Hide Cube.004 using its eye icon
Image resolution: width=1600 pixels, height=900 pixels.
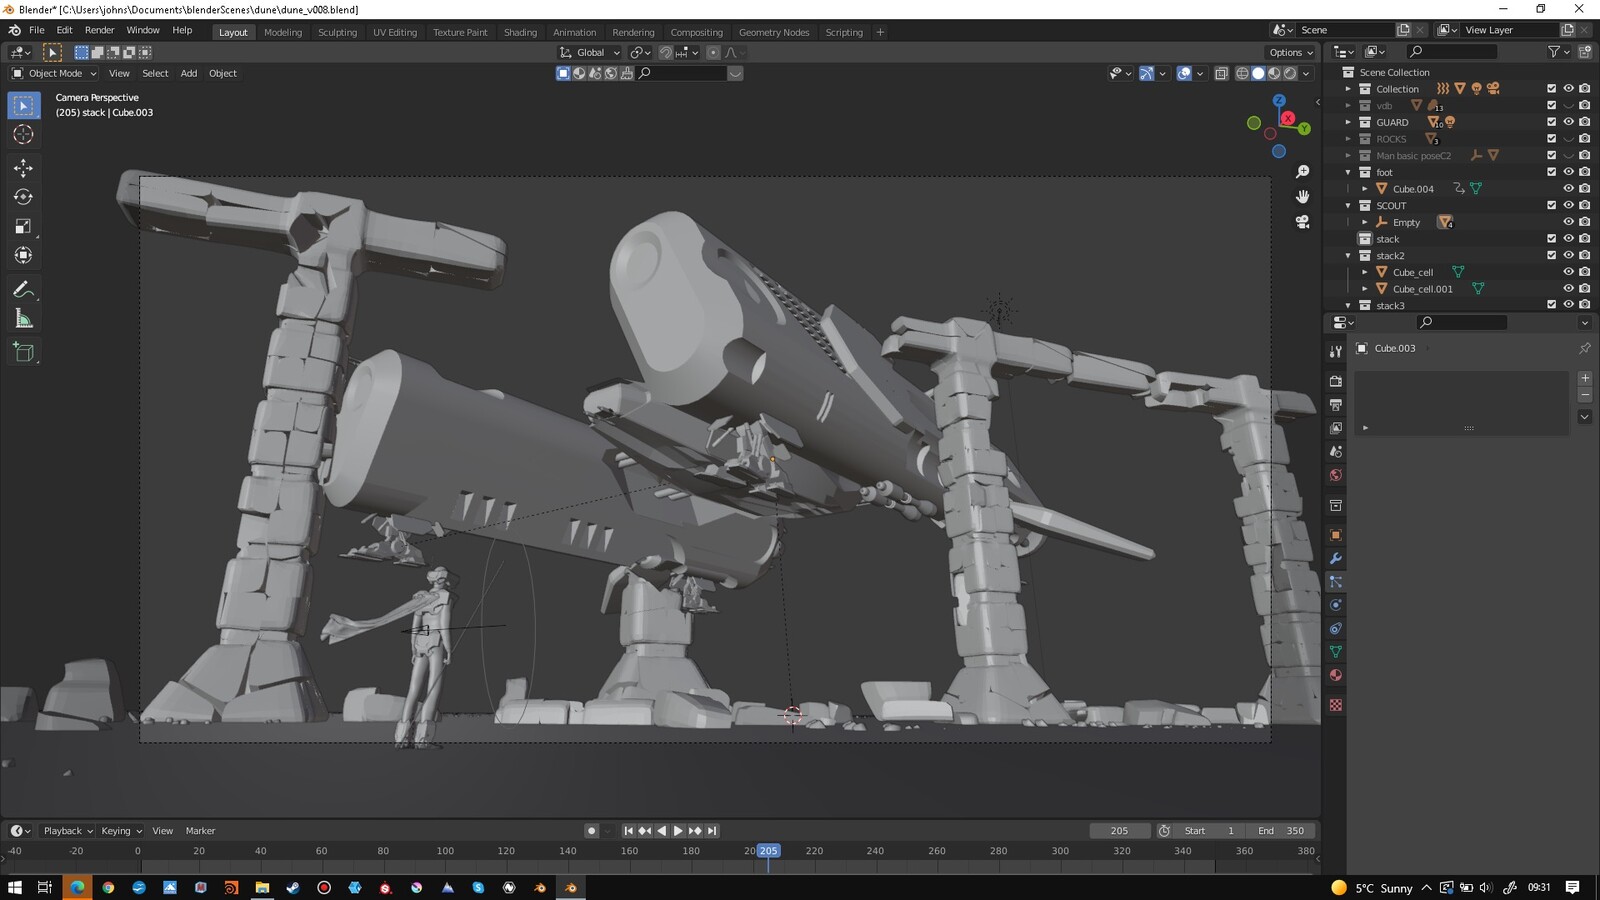click(1568, 189)
